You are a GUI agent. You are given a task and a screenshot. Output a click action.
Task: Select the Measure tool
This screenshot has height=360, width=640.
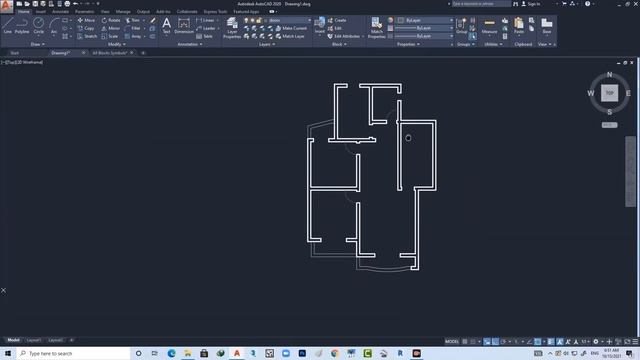tap(489, 26)
